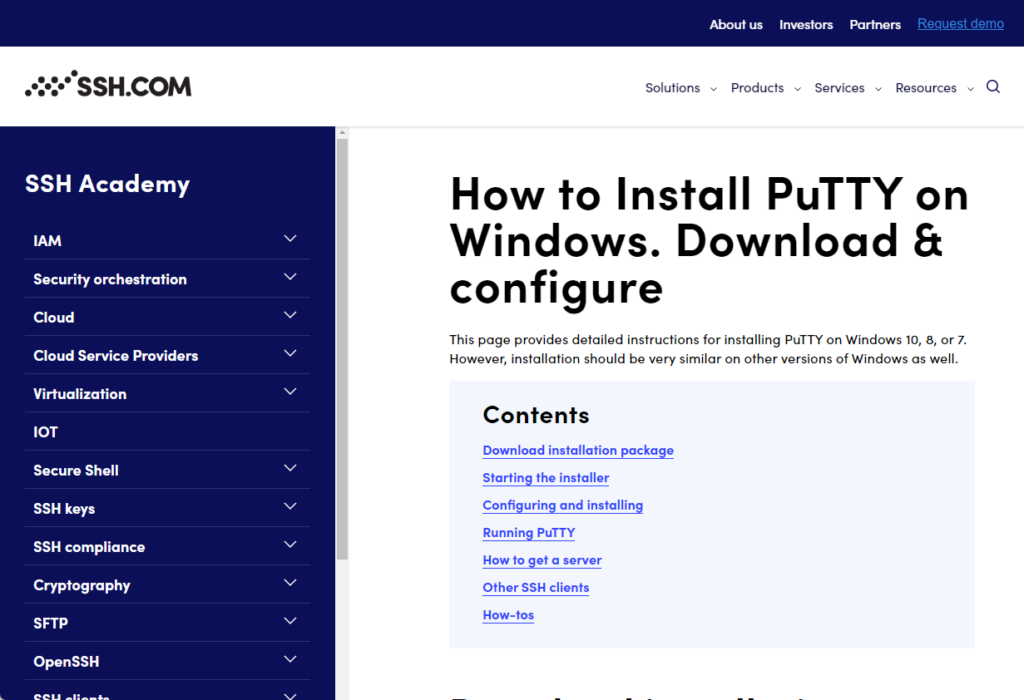Expand the Security orchestration chevron

[x=290, y=277]
